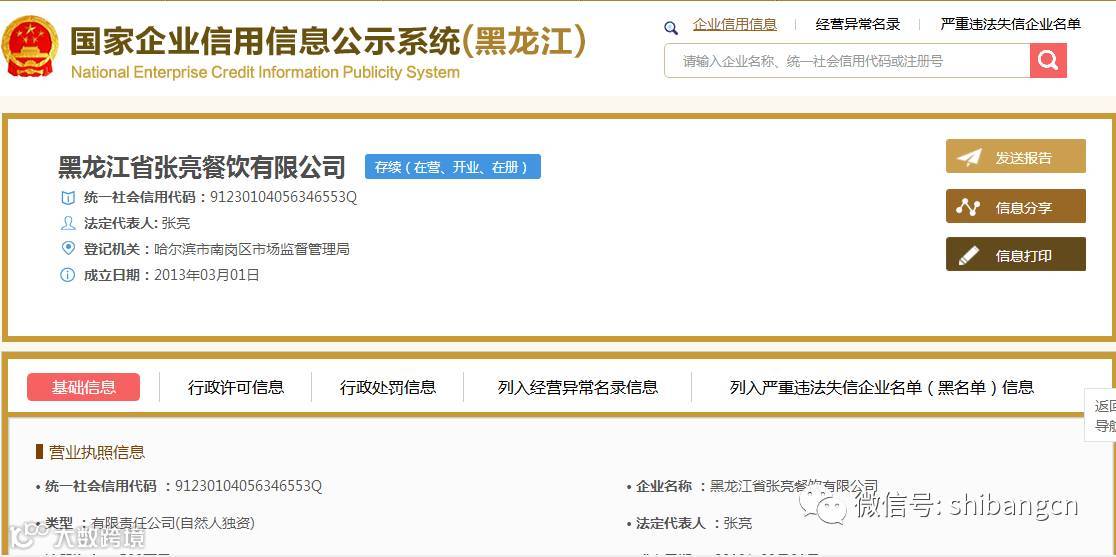Open the 列入严重违法失信企业名单（黑名单）信息 tab

[882, 388]
